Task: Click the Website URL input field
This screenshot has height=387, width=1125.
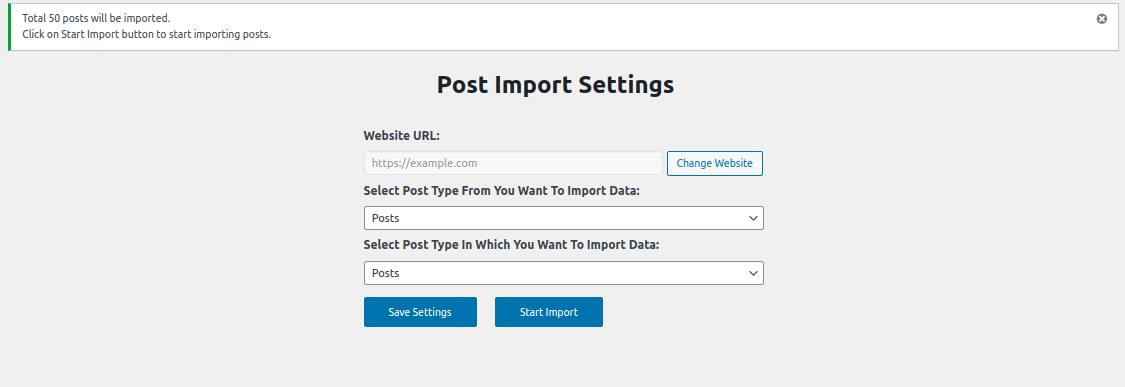Action: click(x=513, y=163)
